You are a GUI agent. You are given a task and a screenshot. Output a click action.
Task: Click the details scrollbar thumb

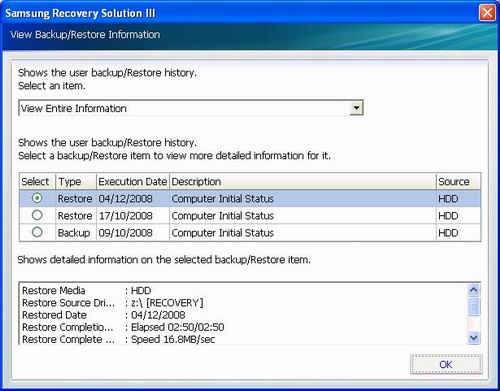[474, 306]
